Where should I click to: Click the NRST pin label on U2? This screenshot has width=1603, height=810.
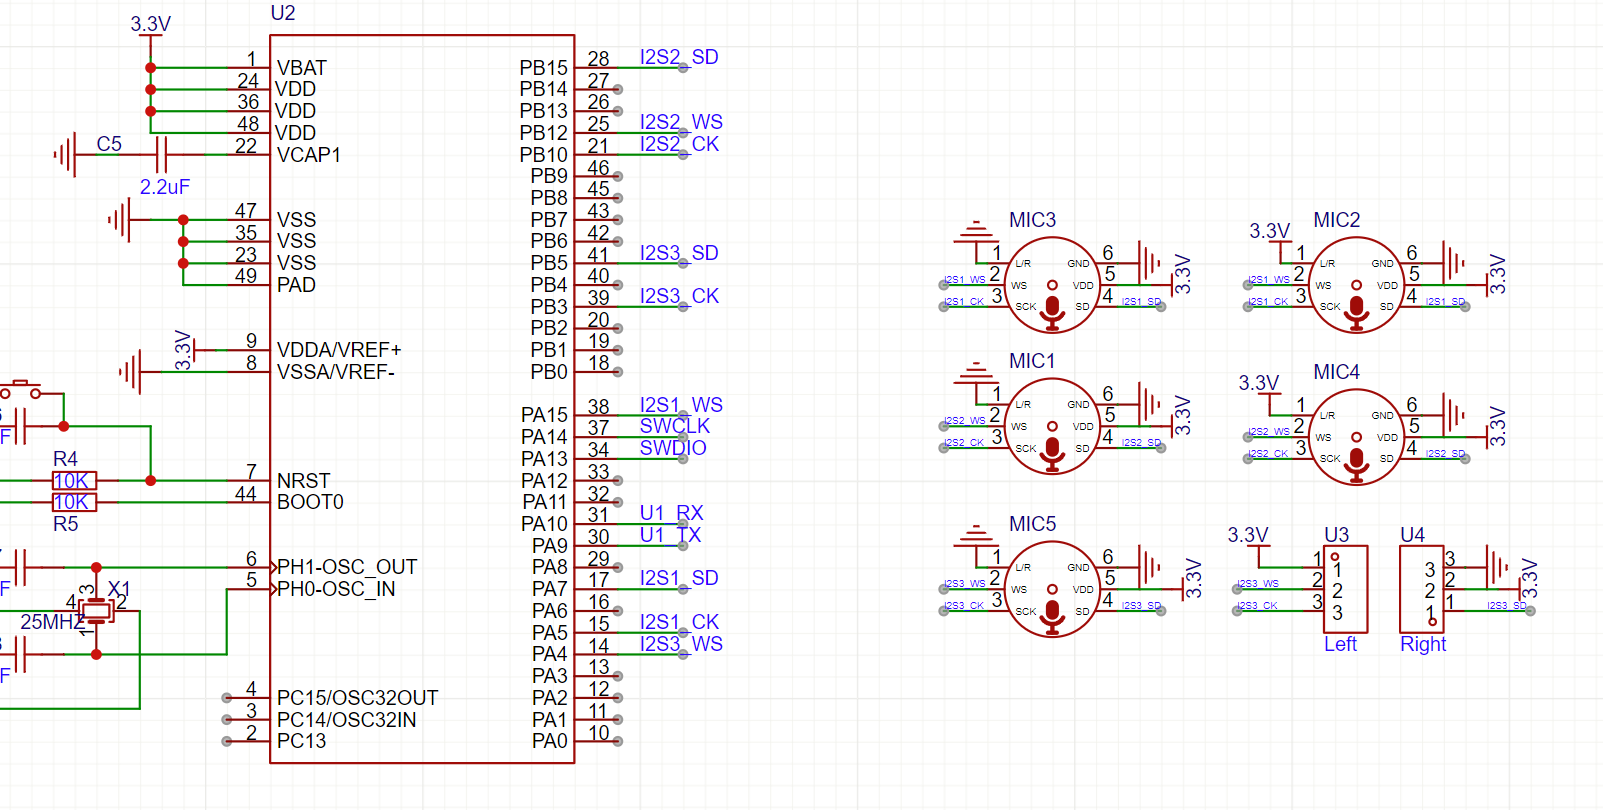point(303,481)
